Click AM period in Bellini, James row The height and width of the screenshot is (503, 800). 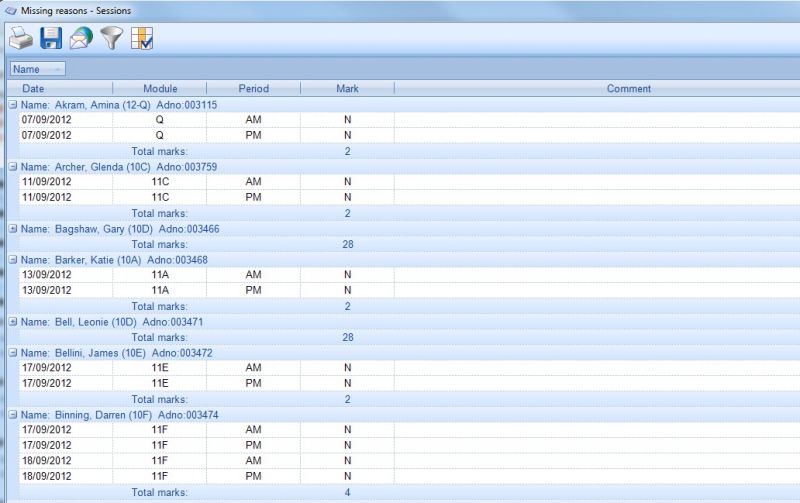coord(254,367)
